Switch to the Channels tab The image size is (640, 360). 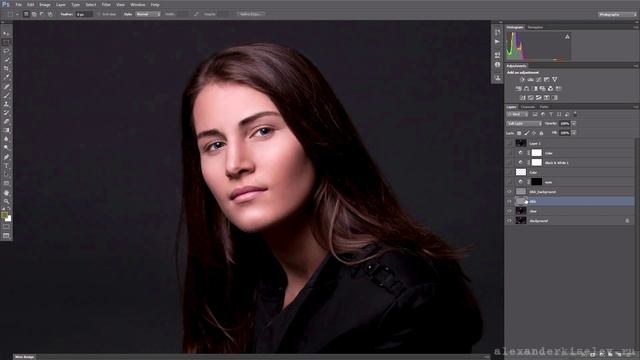pyautogui.click(x=528, y=107)
